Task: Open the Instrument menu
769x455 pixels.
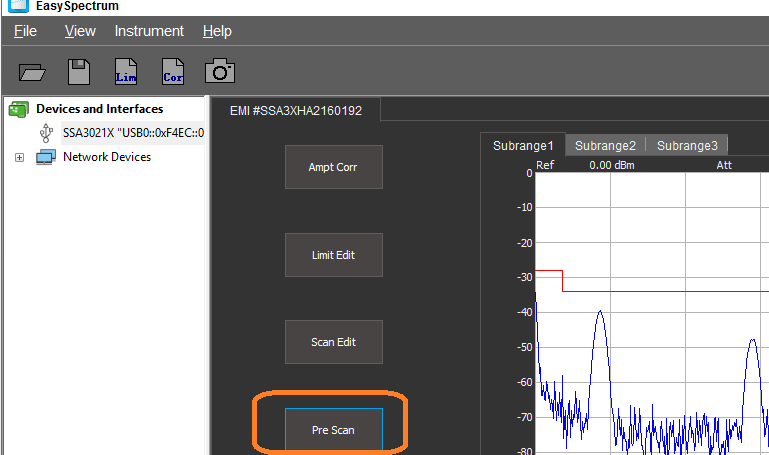Action: pyautogui.click(x=149, y=31)
